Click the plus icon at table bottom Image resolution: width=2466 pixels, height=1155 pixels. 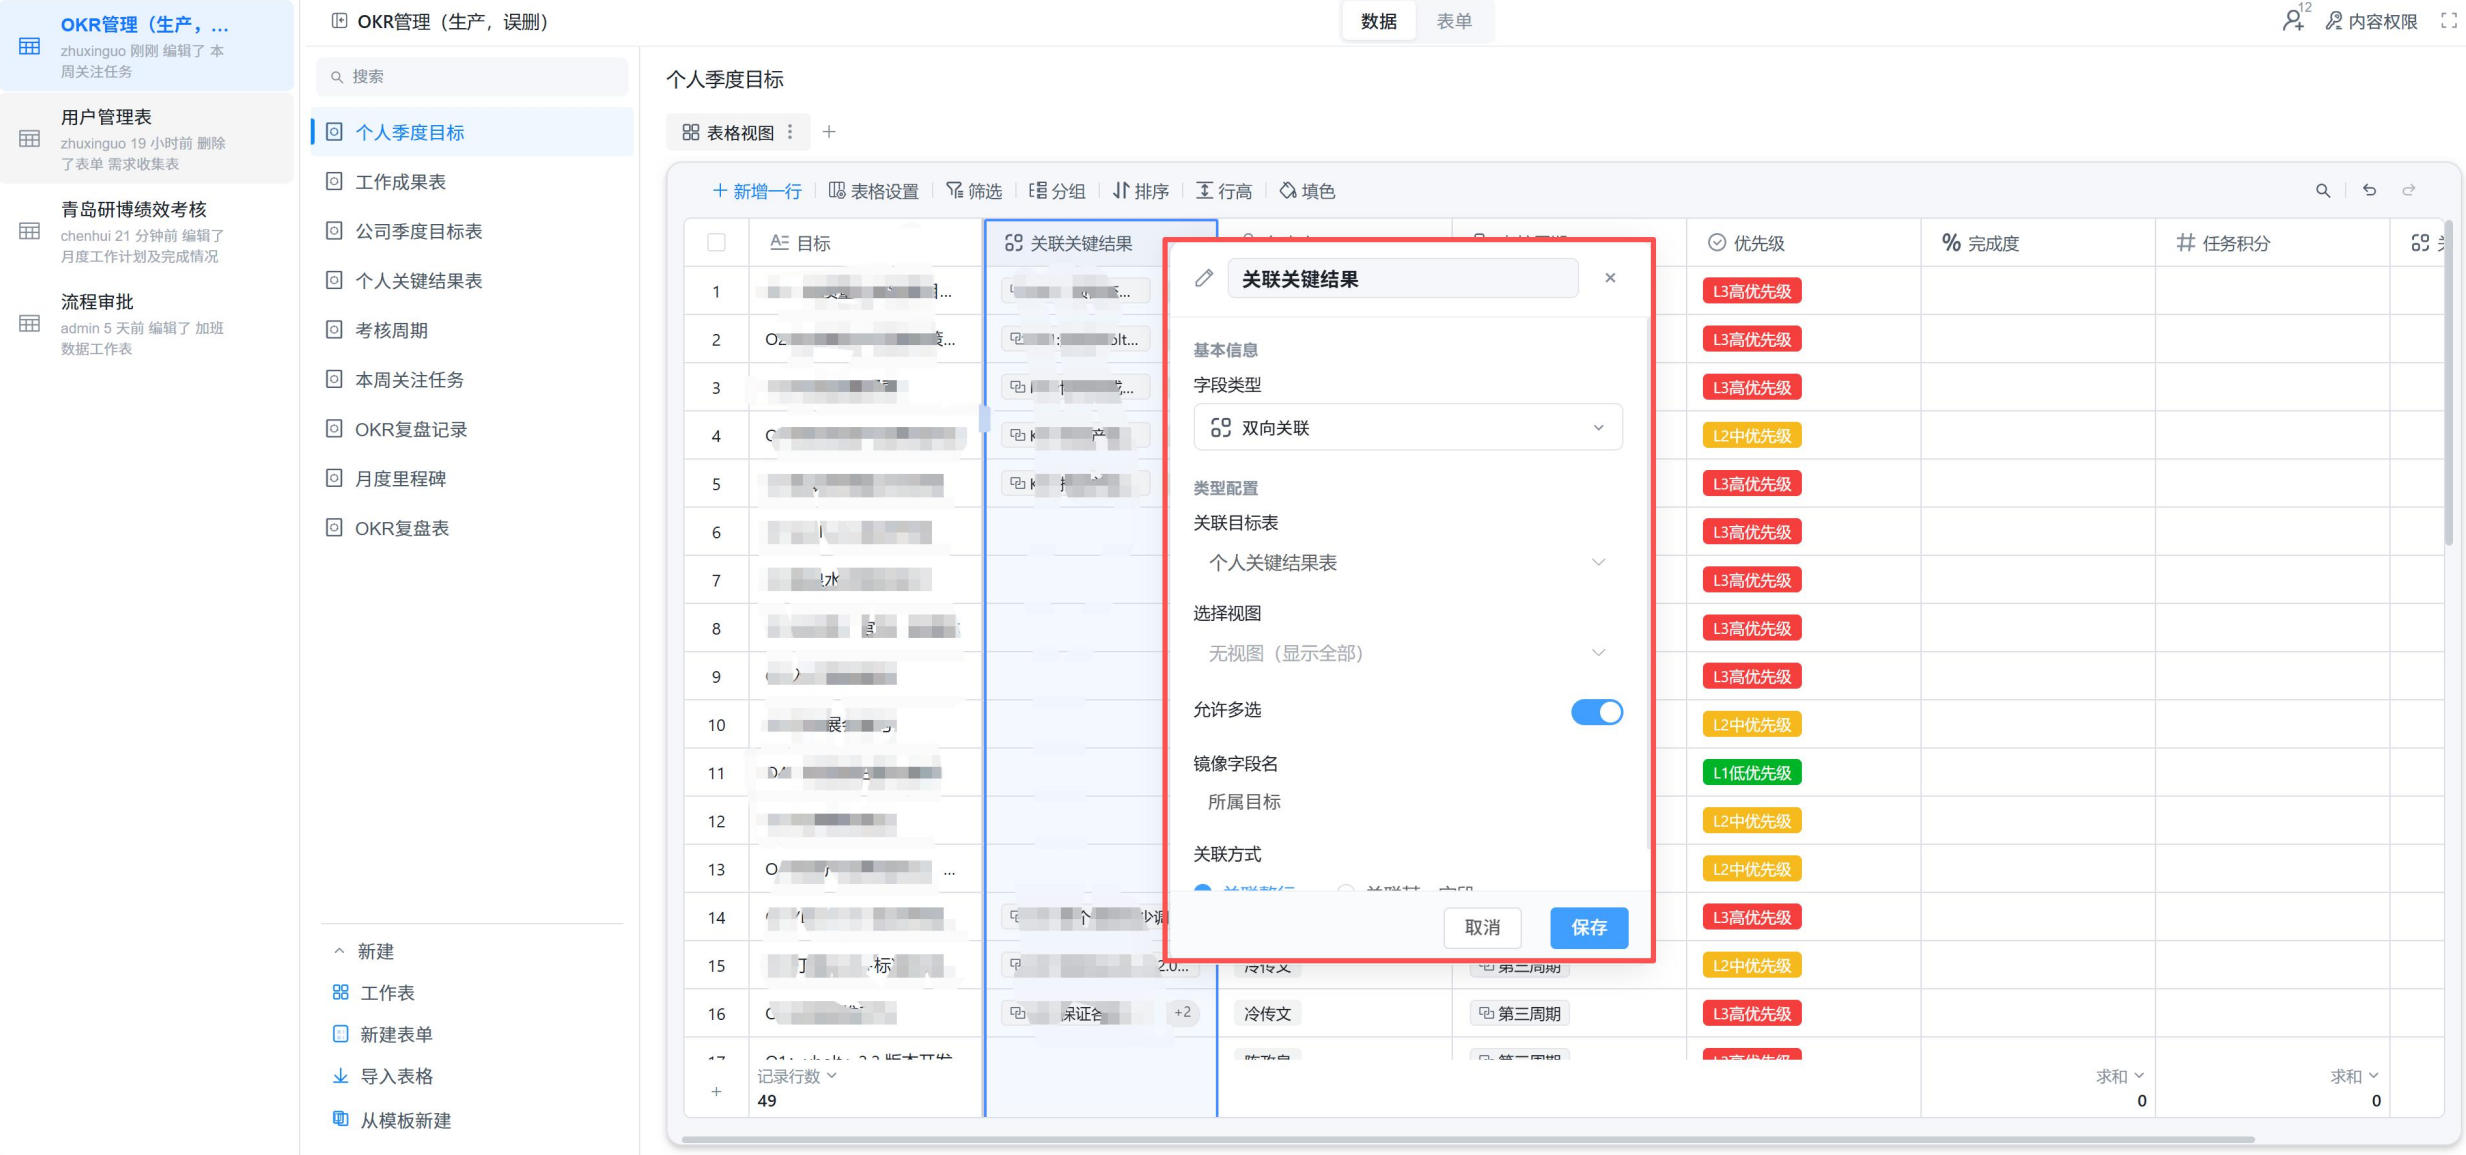point(716,1092)
